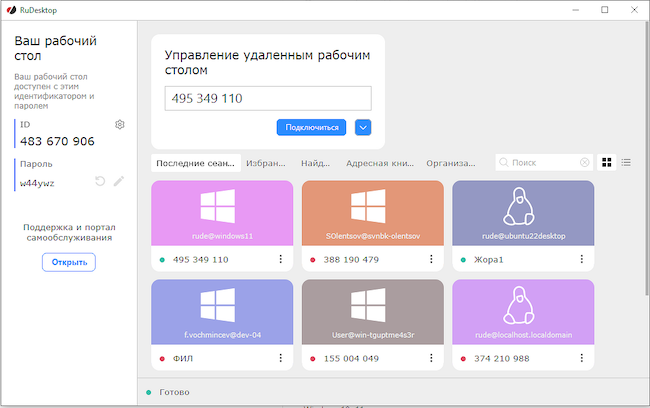Open the Найденные tab
Screen dimensions: 650x408
click(315, 163)
